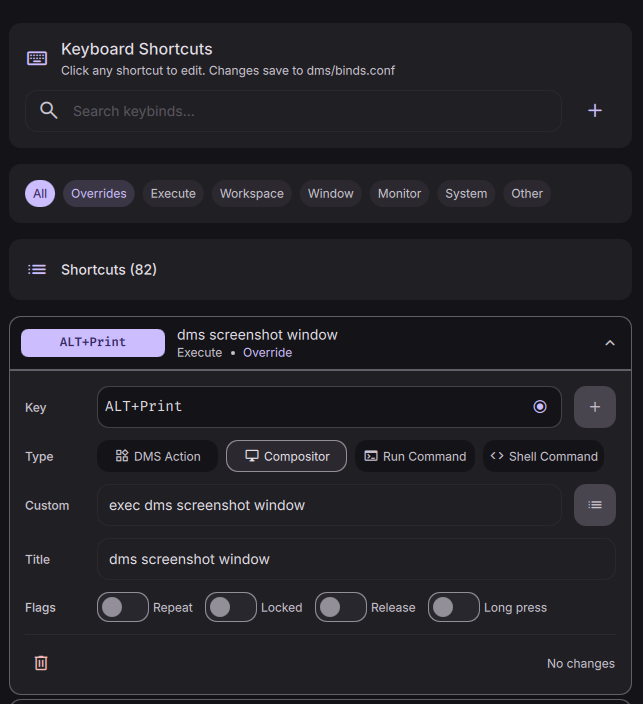Enable the Repeat flag toggle
Screen dimensions: 643x704
pos(123,607)
